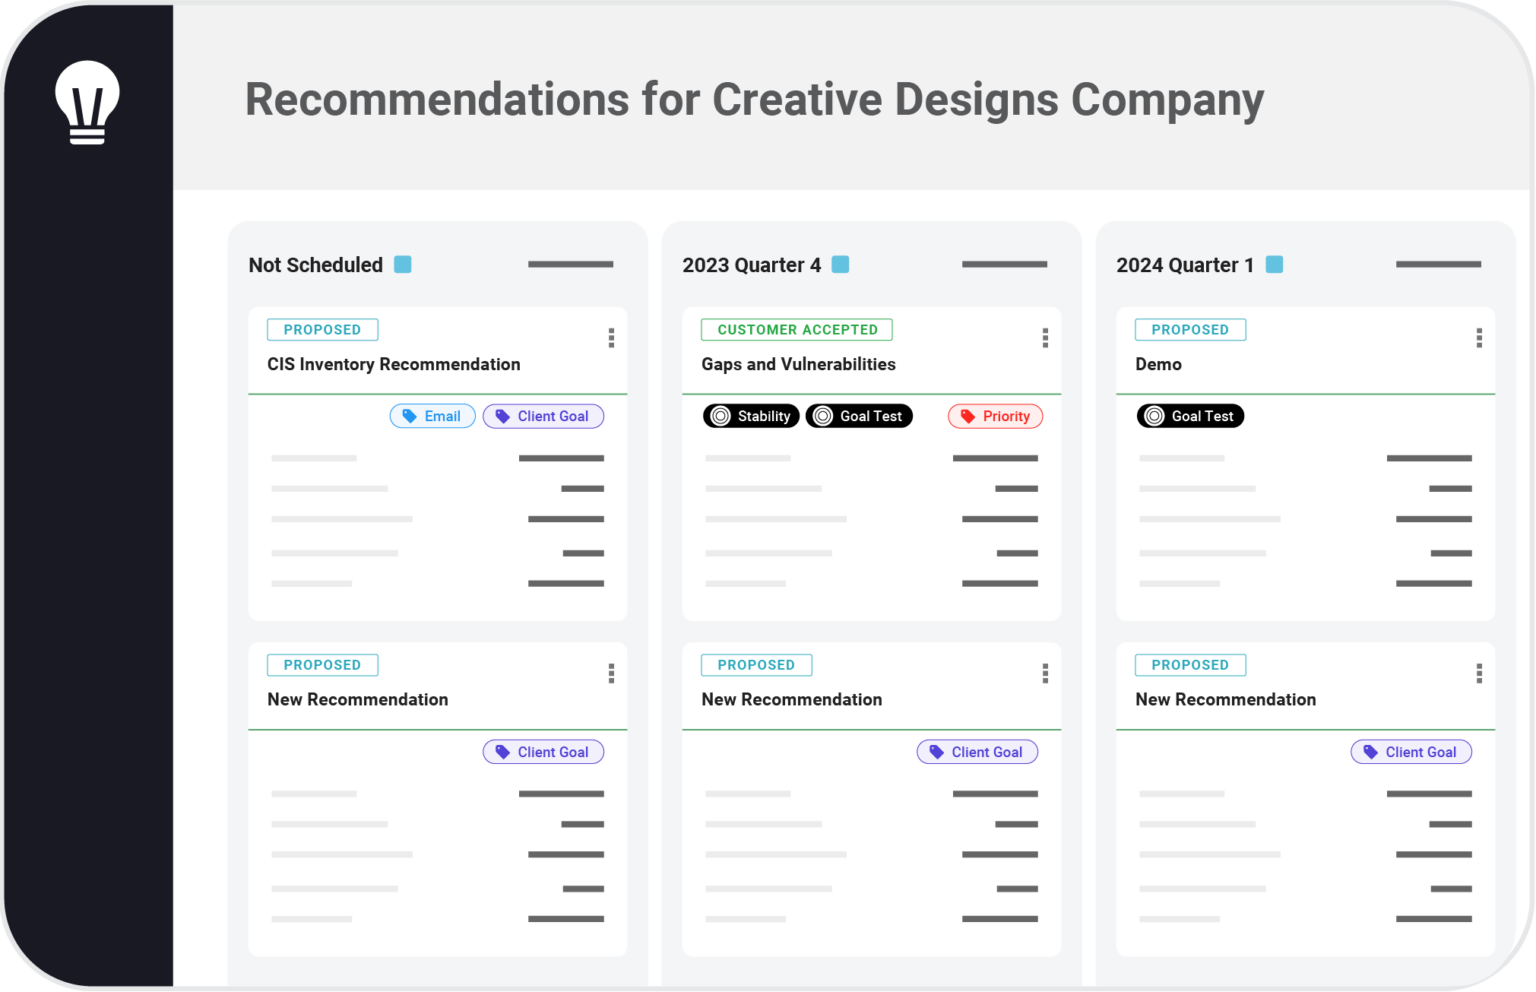Open the Gaps and Vulnerabilities recommendation title
This screenshot has width=1536, height=992.
pos(798,364)
